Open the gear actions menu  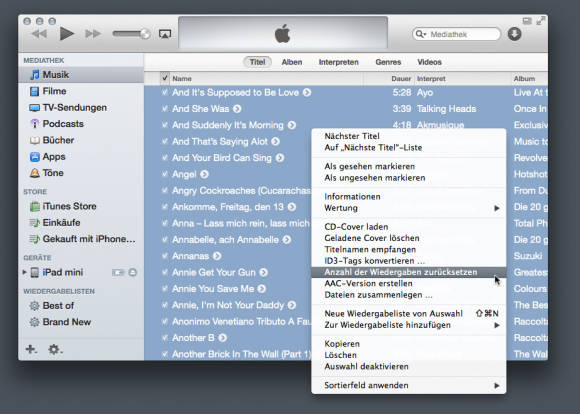click(x=55, y=349)
